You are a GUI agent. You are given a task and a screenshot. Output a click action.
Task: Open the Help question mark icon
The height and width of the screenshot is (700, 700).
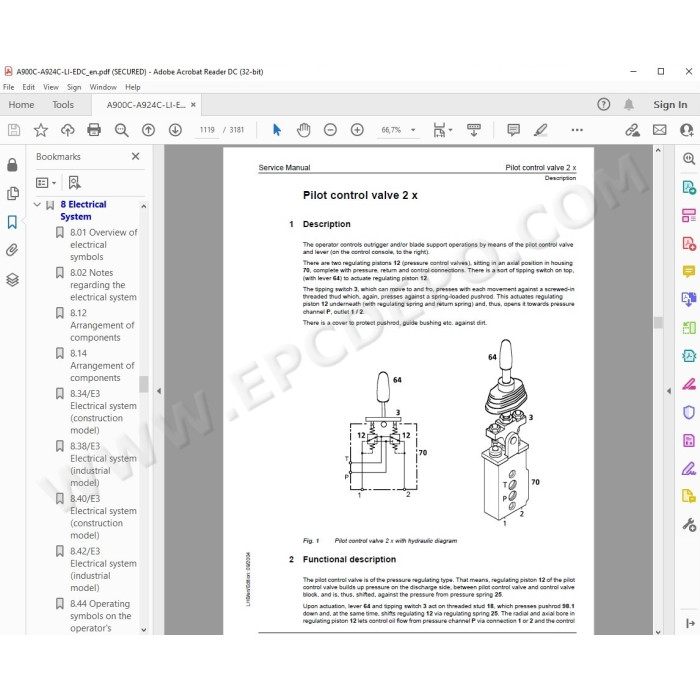(604, 104)
